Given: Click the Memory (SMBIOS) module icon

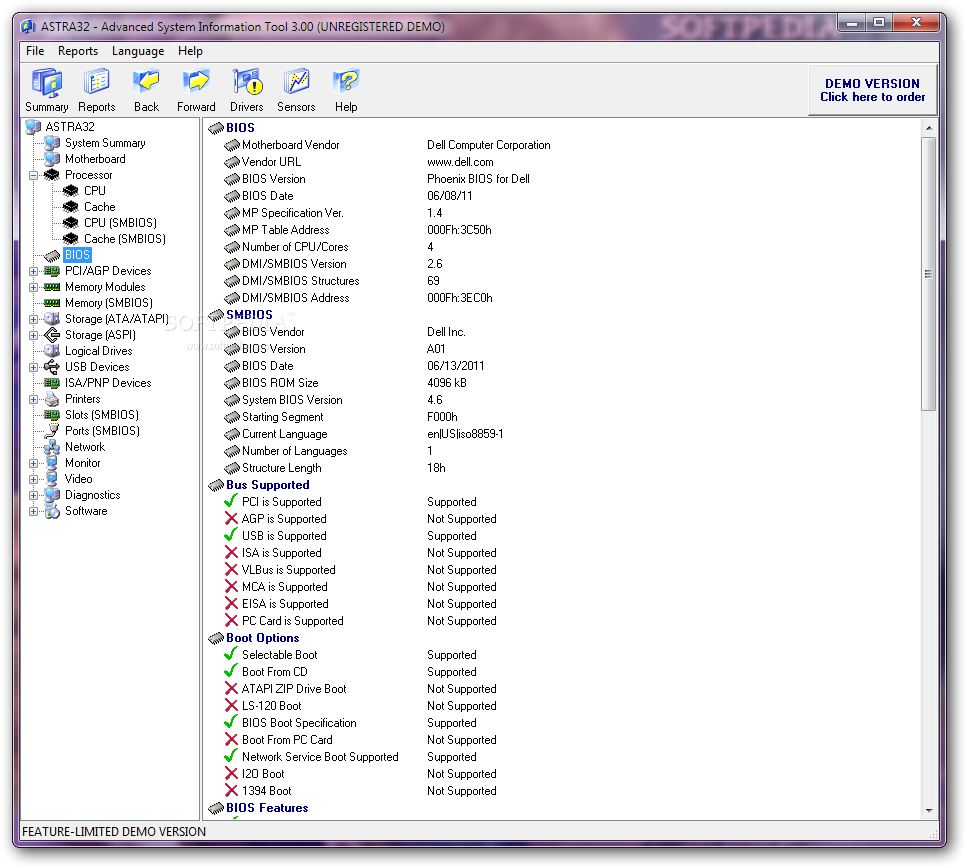Looking at the screenshot, I should 52,303.
